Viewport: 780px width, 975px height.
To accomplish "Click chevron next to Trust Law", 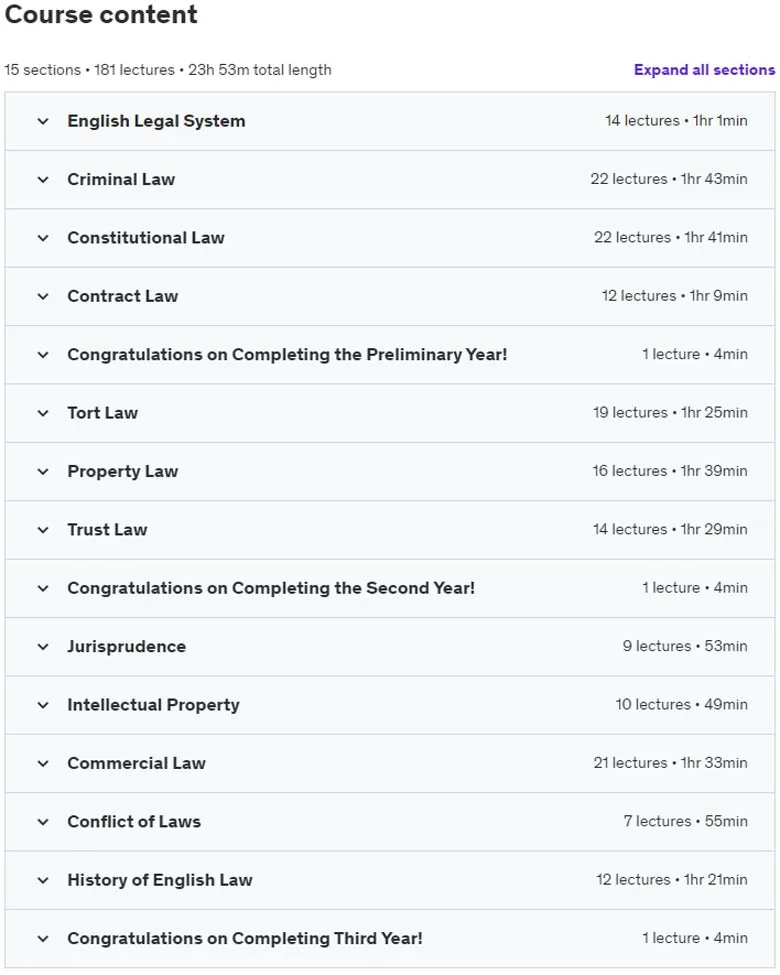I will (x=43, y=530).
